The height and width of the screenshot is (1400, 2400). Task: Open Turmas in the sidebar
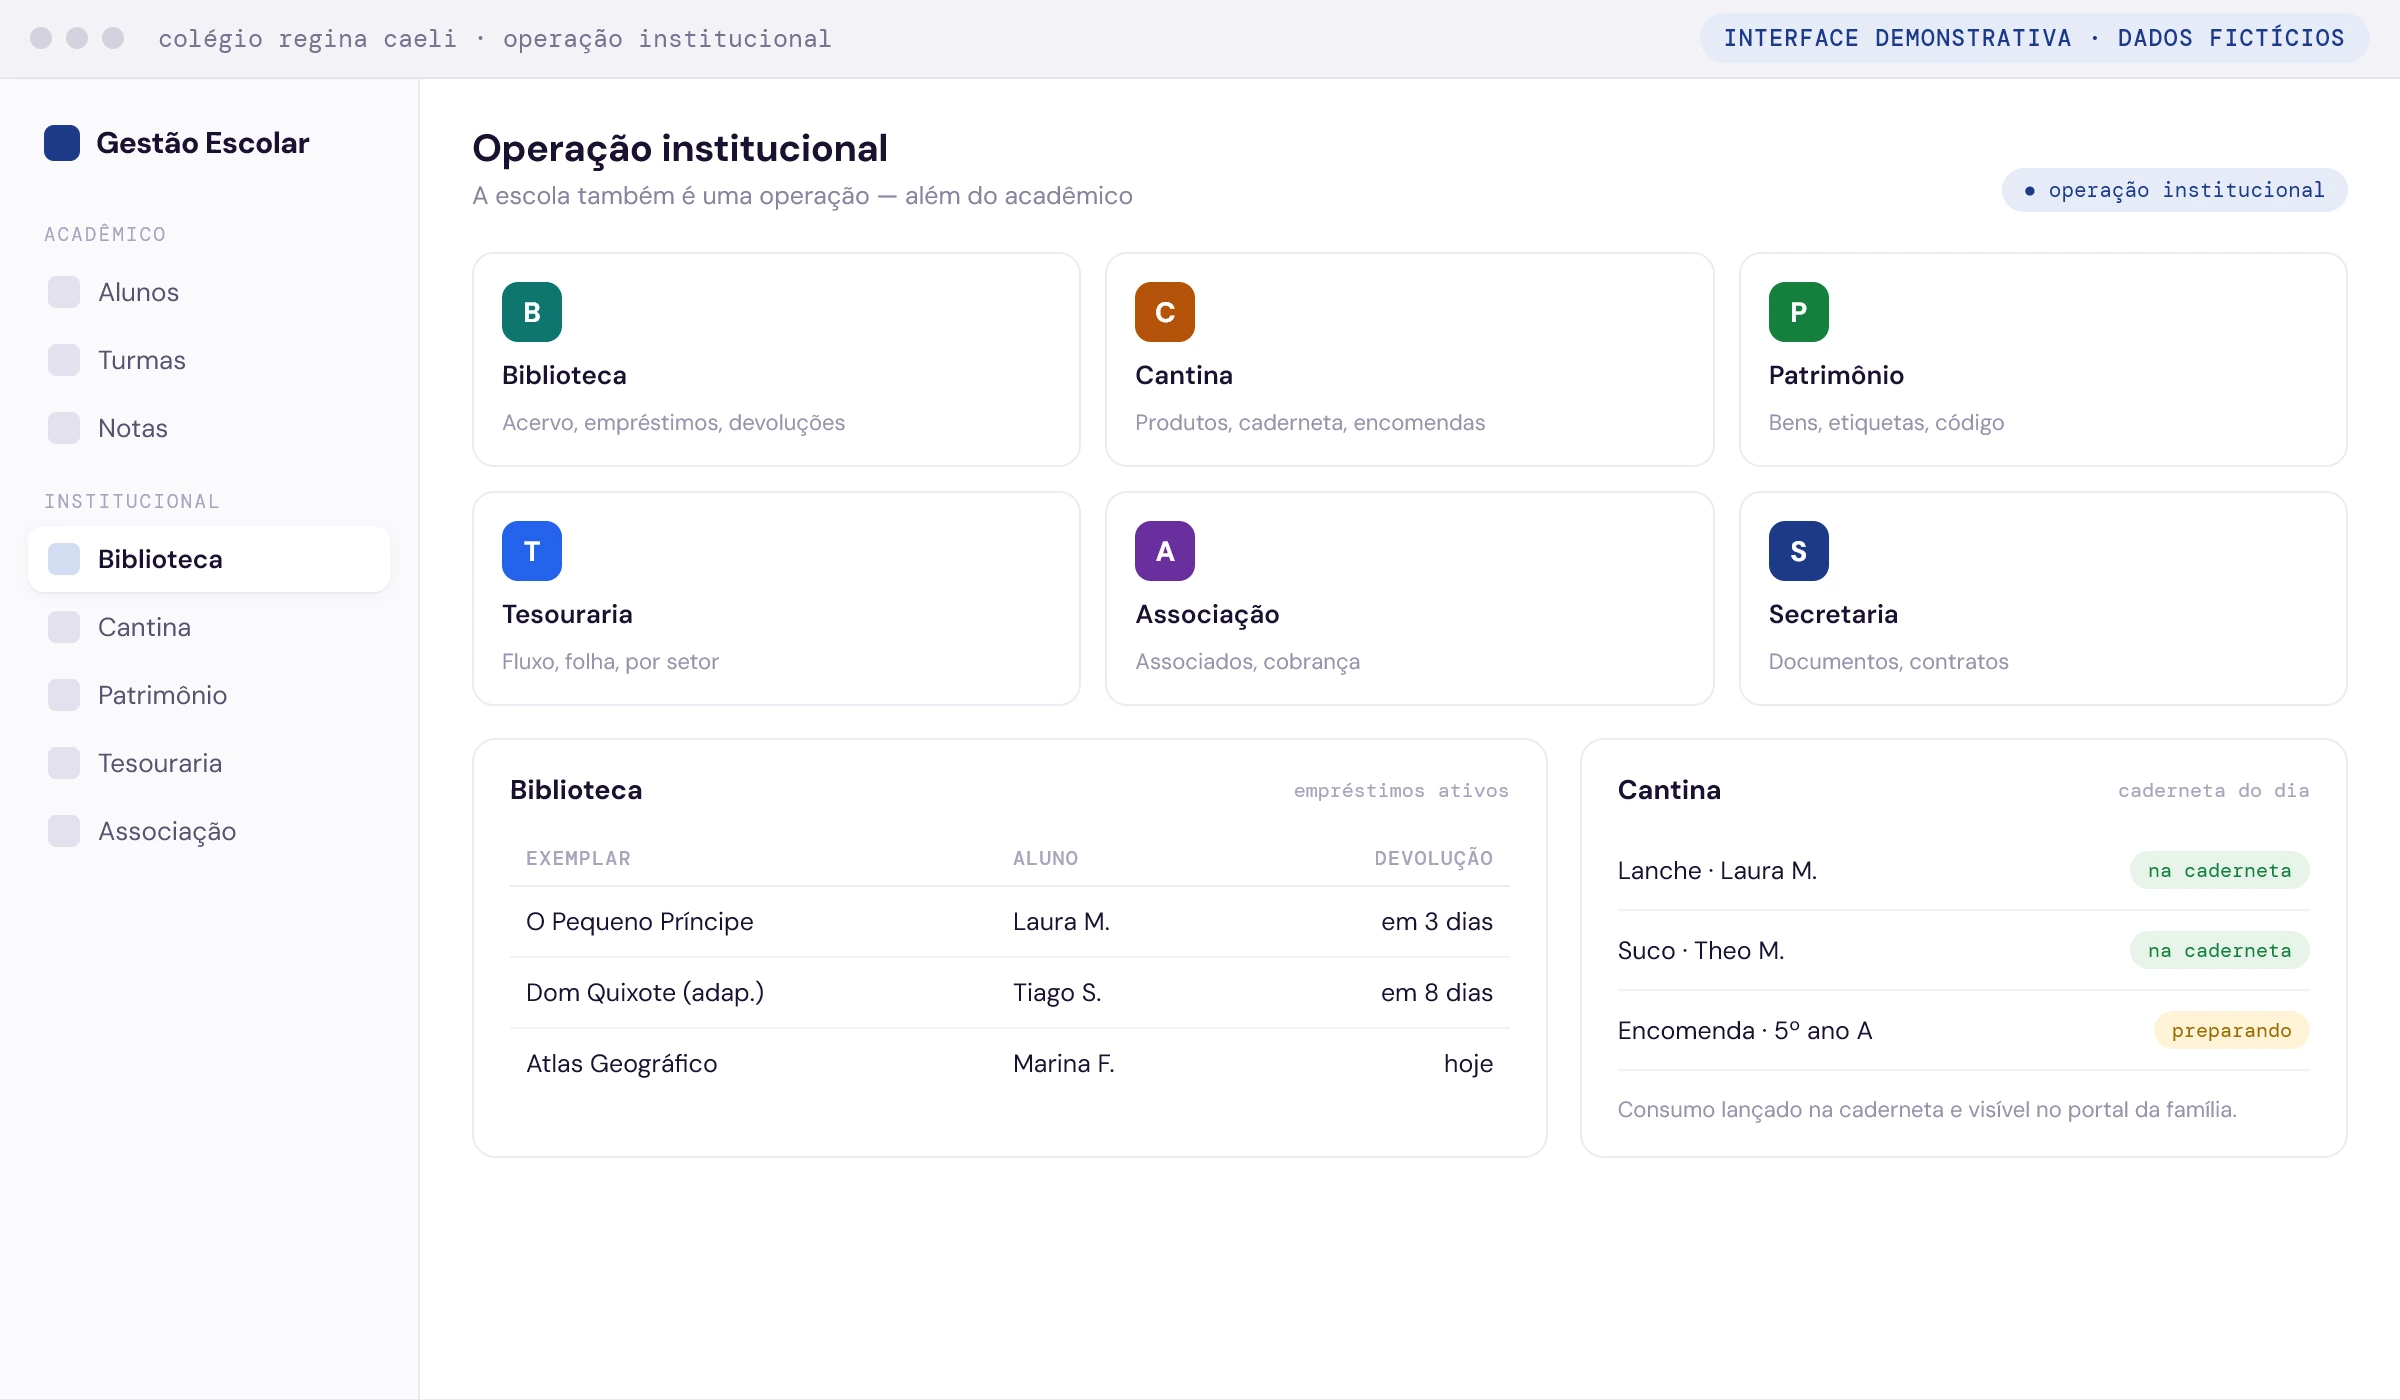[209, 360]
